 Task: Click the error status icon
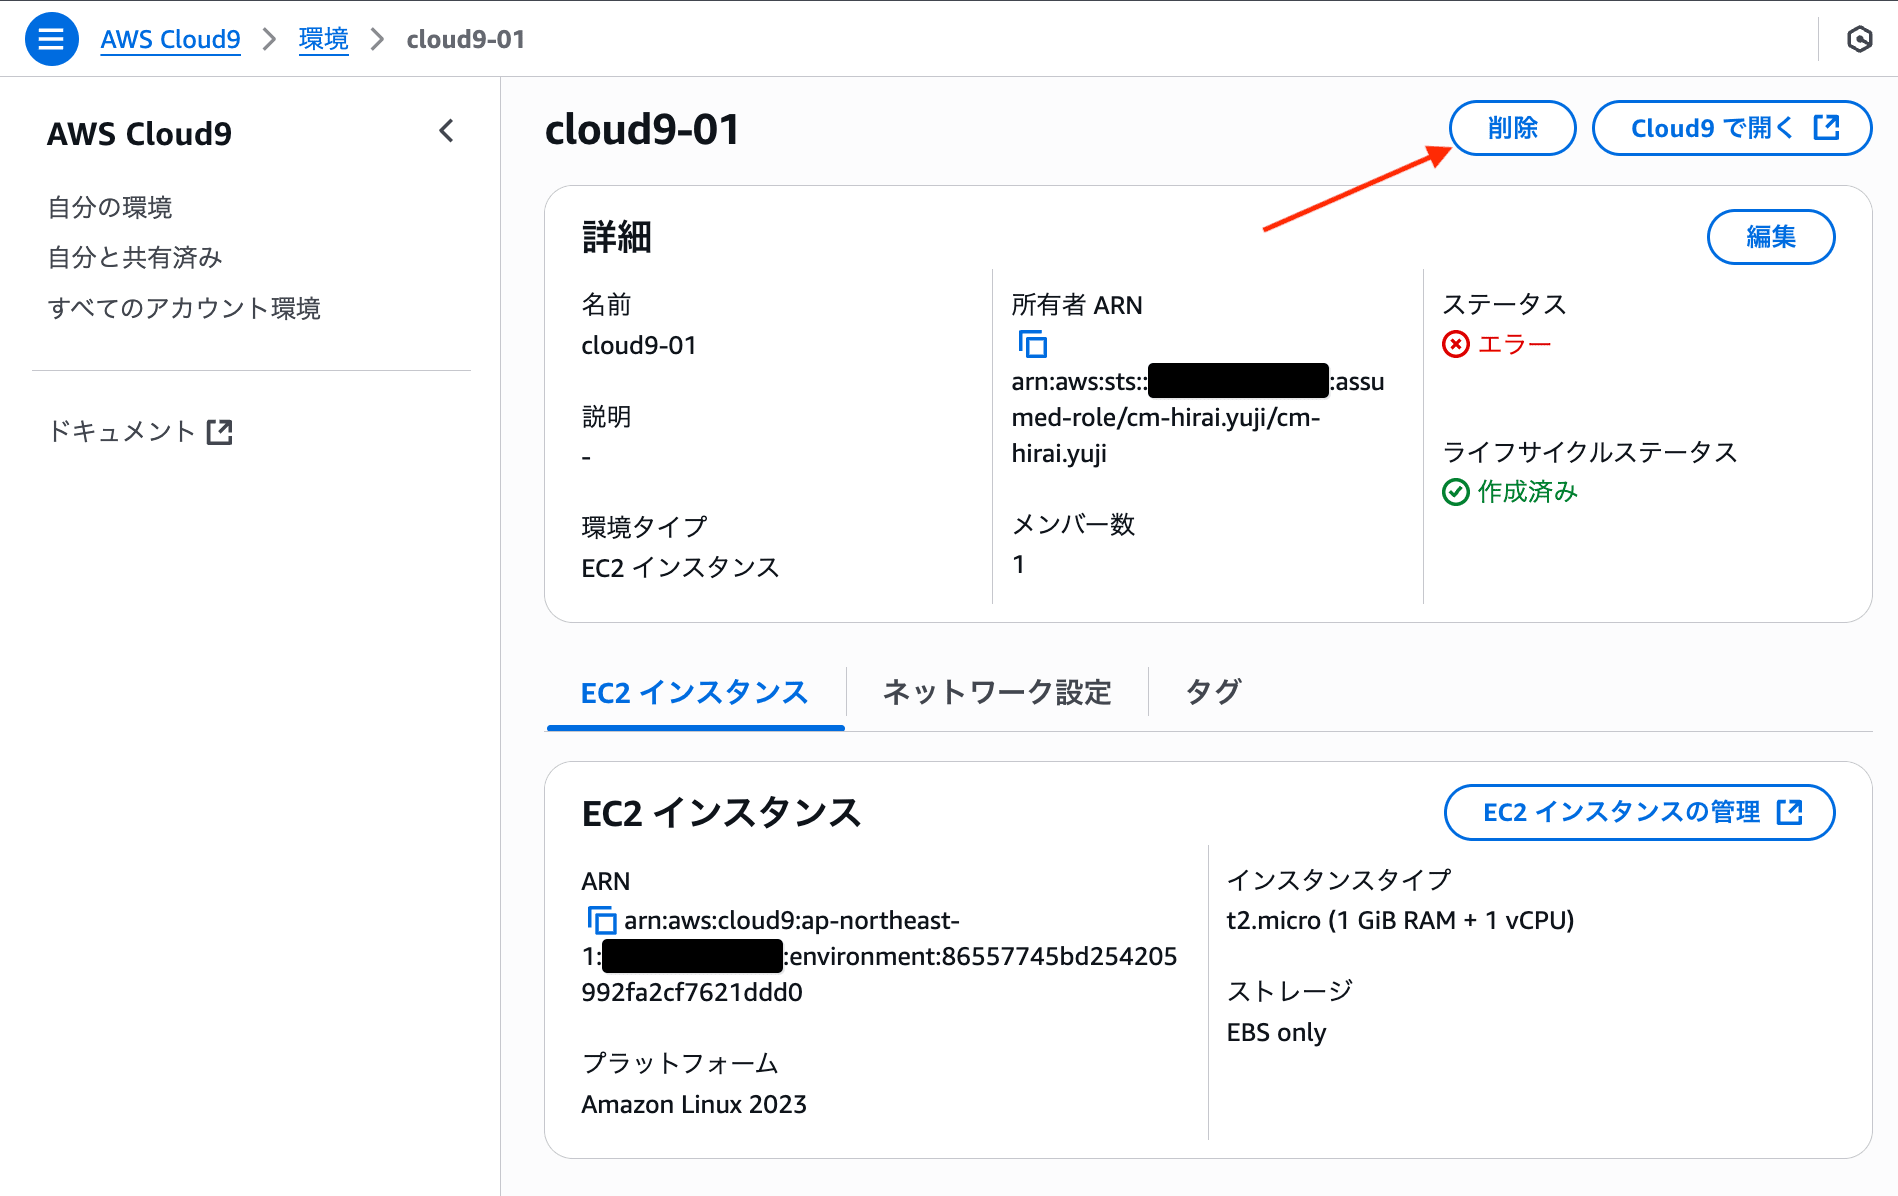[x=1456, y=344]
